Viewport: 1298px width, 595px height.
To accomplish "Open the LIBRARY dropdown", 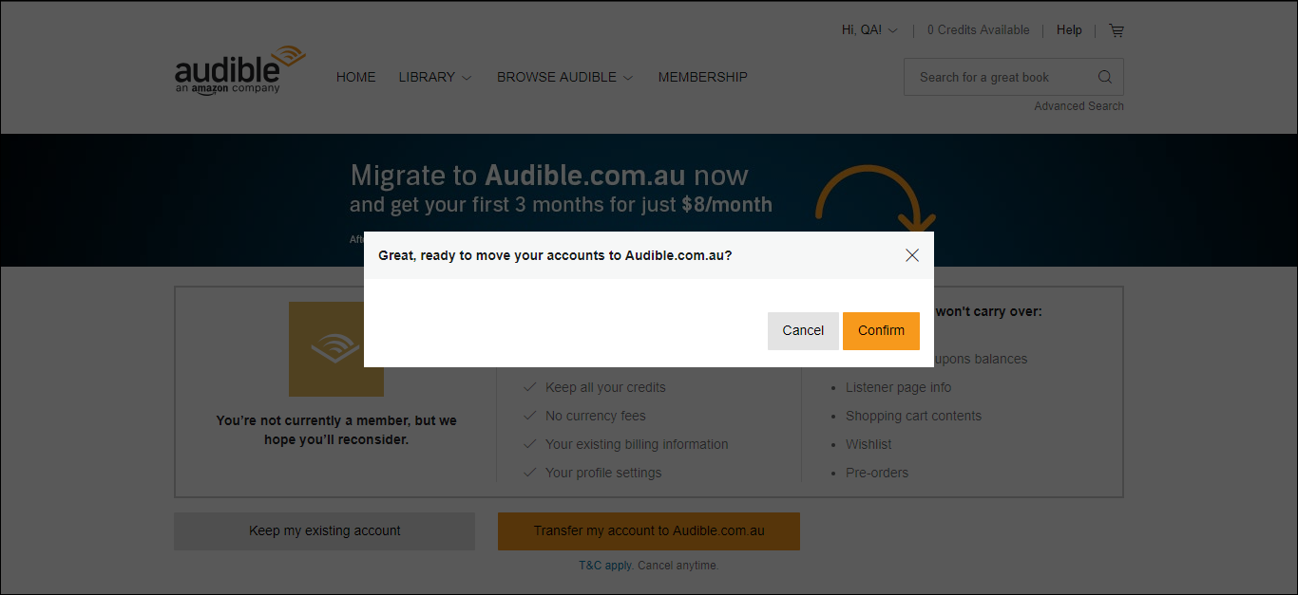I will coord(434,76).
